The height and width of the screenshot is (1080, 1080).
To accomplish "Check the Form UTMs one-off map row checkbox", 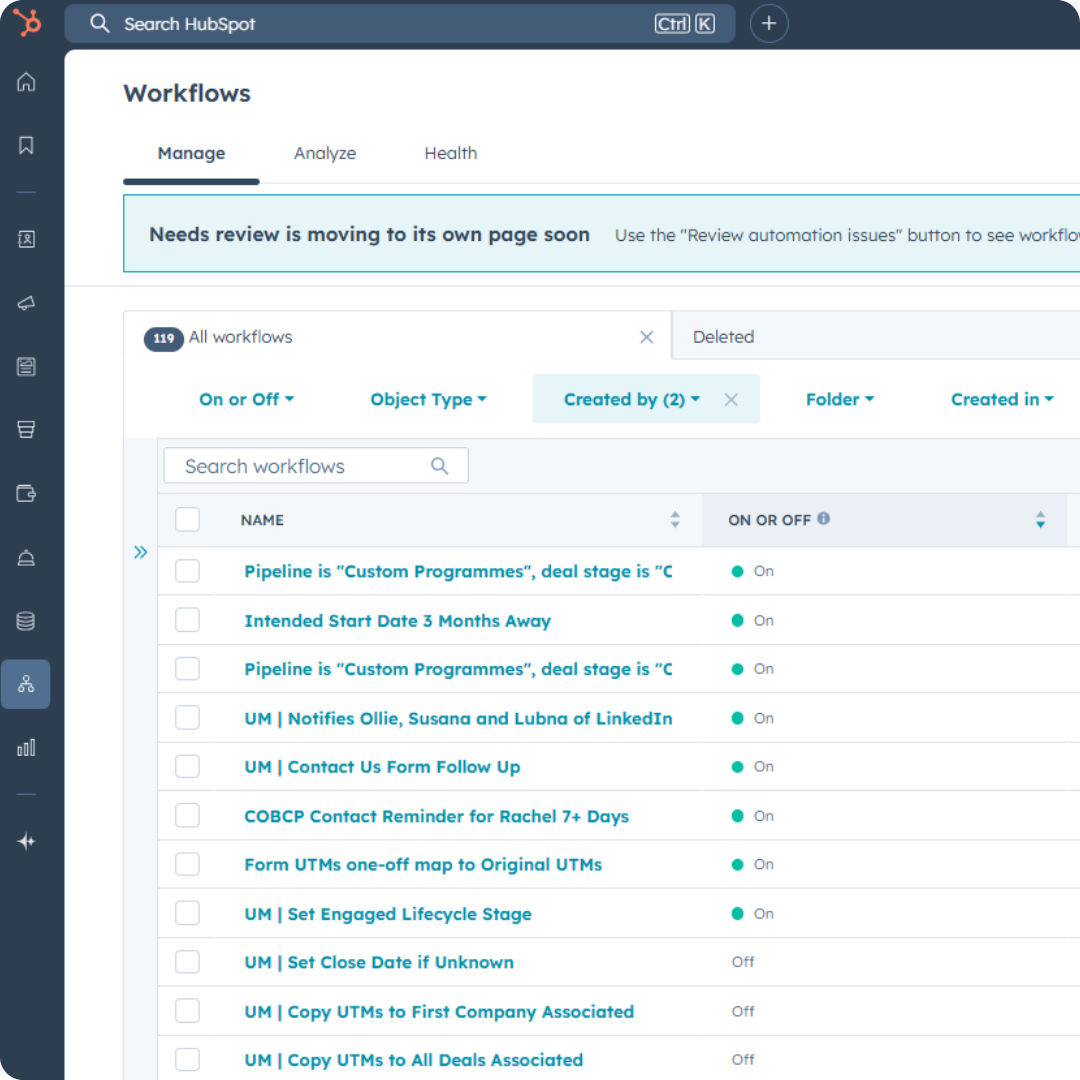I will point(187,864).
